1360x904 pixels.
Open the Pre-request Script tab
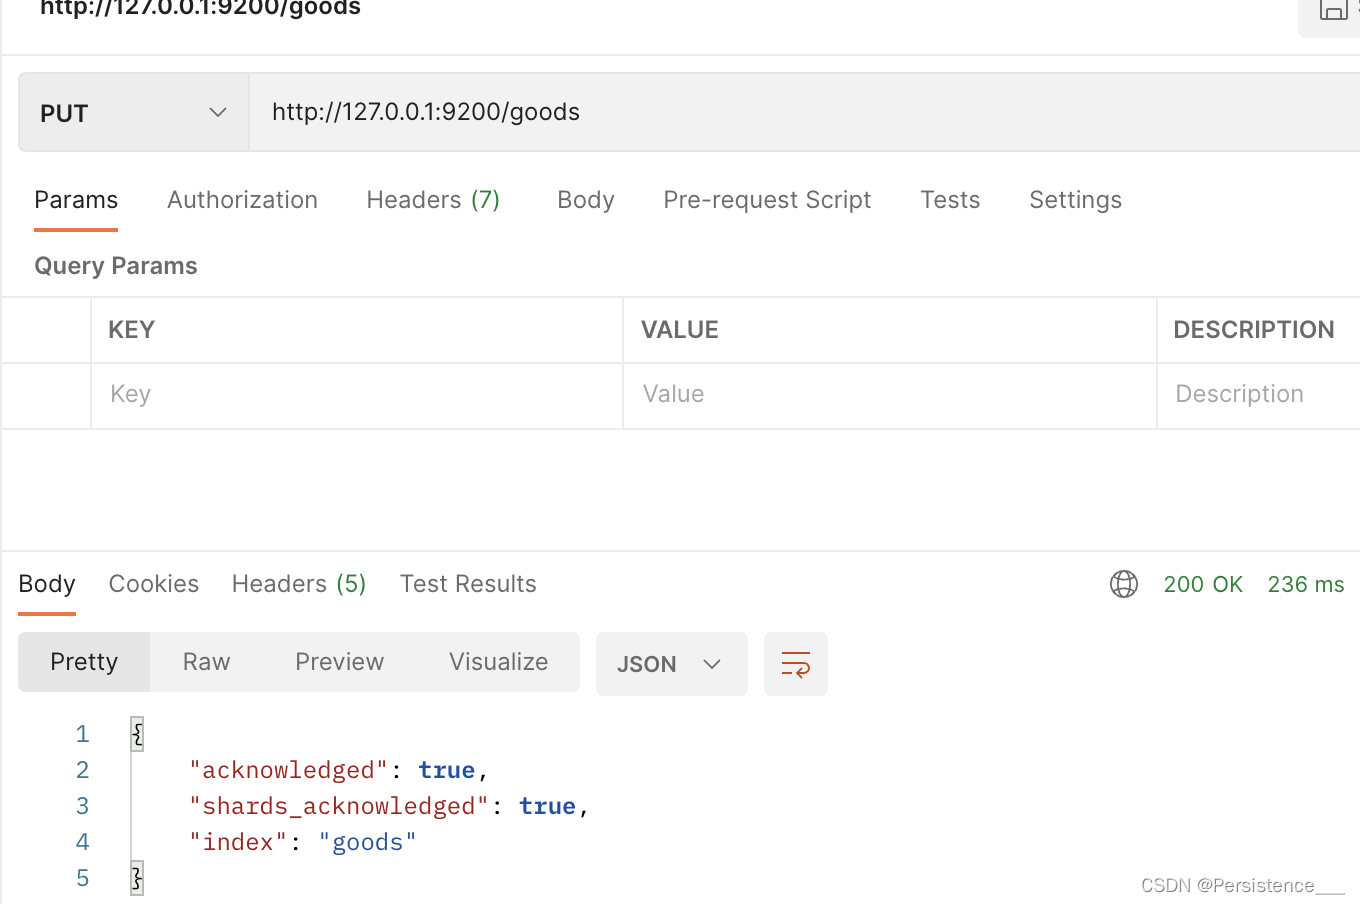point(767,200)
